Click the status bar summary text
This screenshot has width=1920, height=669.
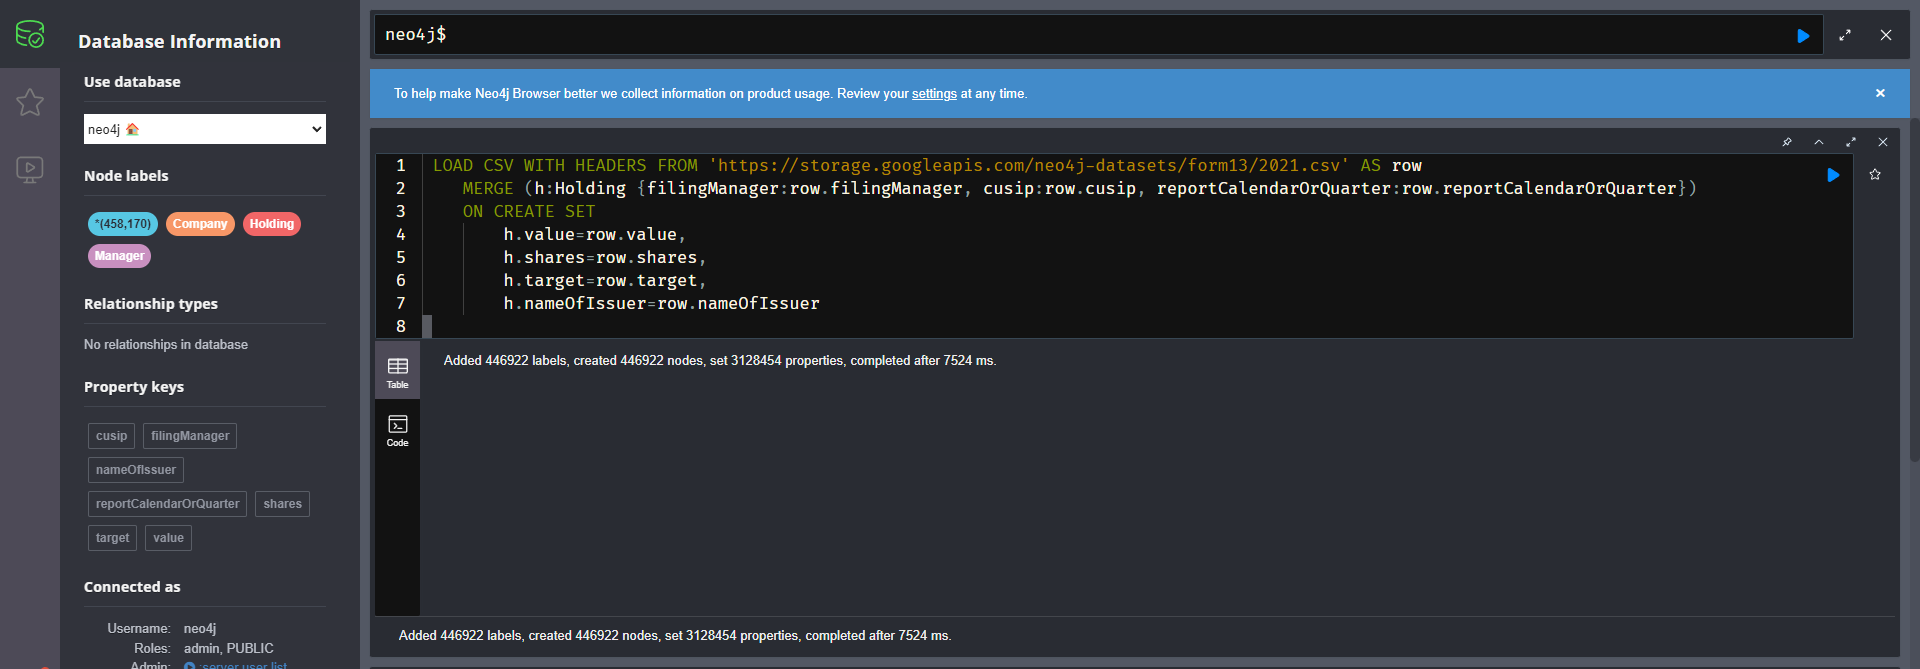[x=675, y=636]
